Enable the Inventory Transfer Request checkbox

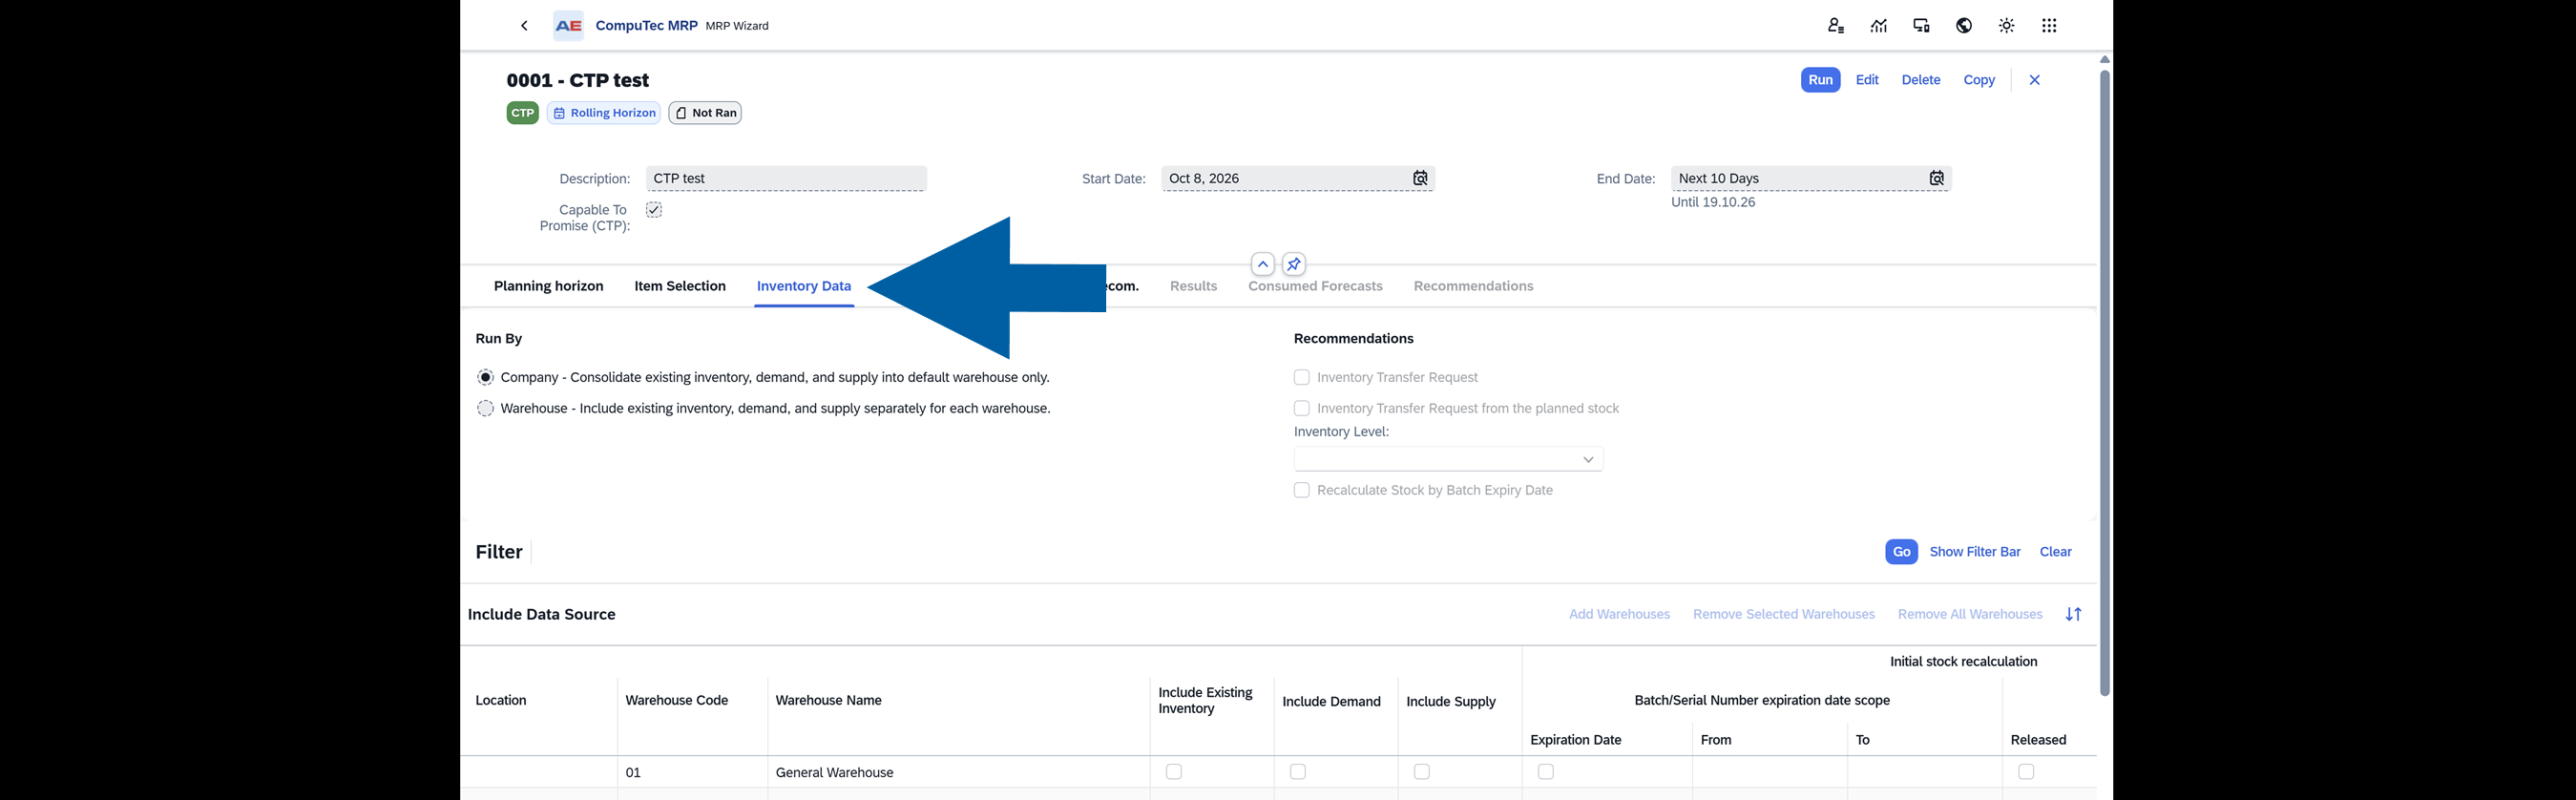[1302, 378]
